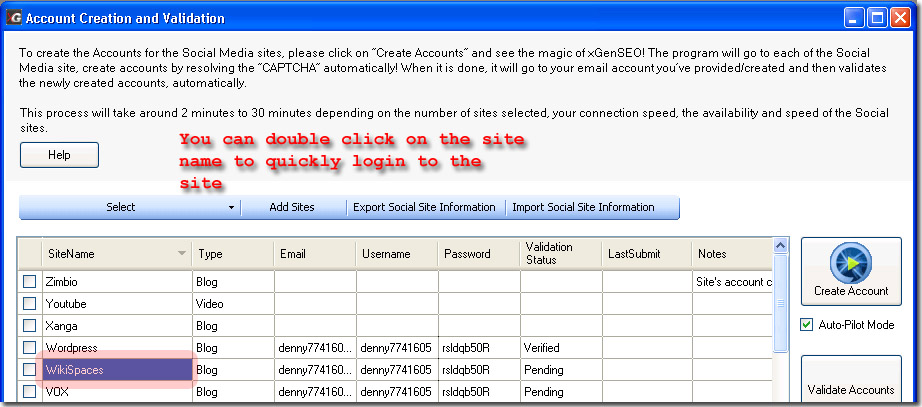The height and width of the screenshot is (407, 922).
Task: Tick the Xanga site checkbox
Action: [30, 326]
